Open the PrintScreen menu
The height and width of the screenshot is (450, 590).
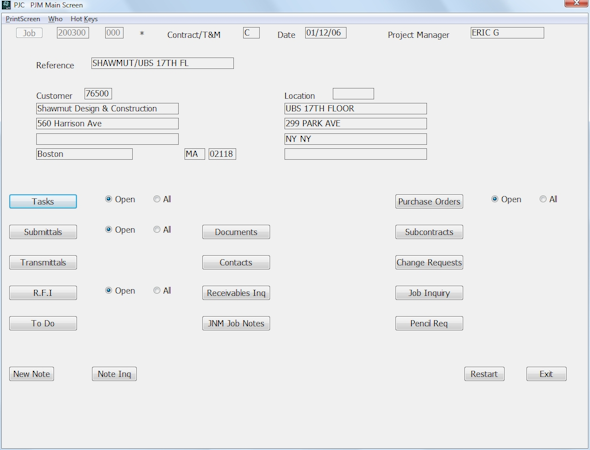pos(23,19)
